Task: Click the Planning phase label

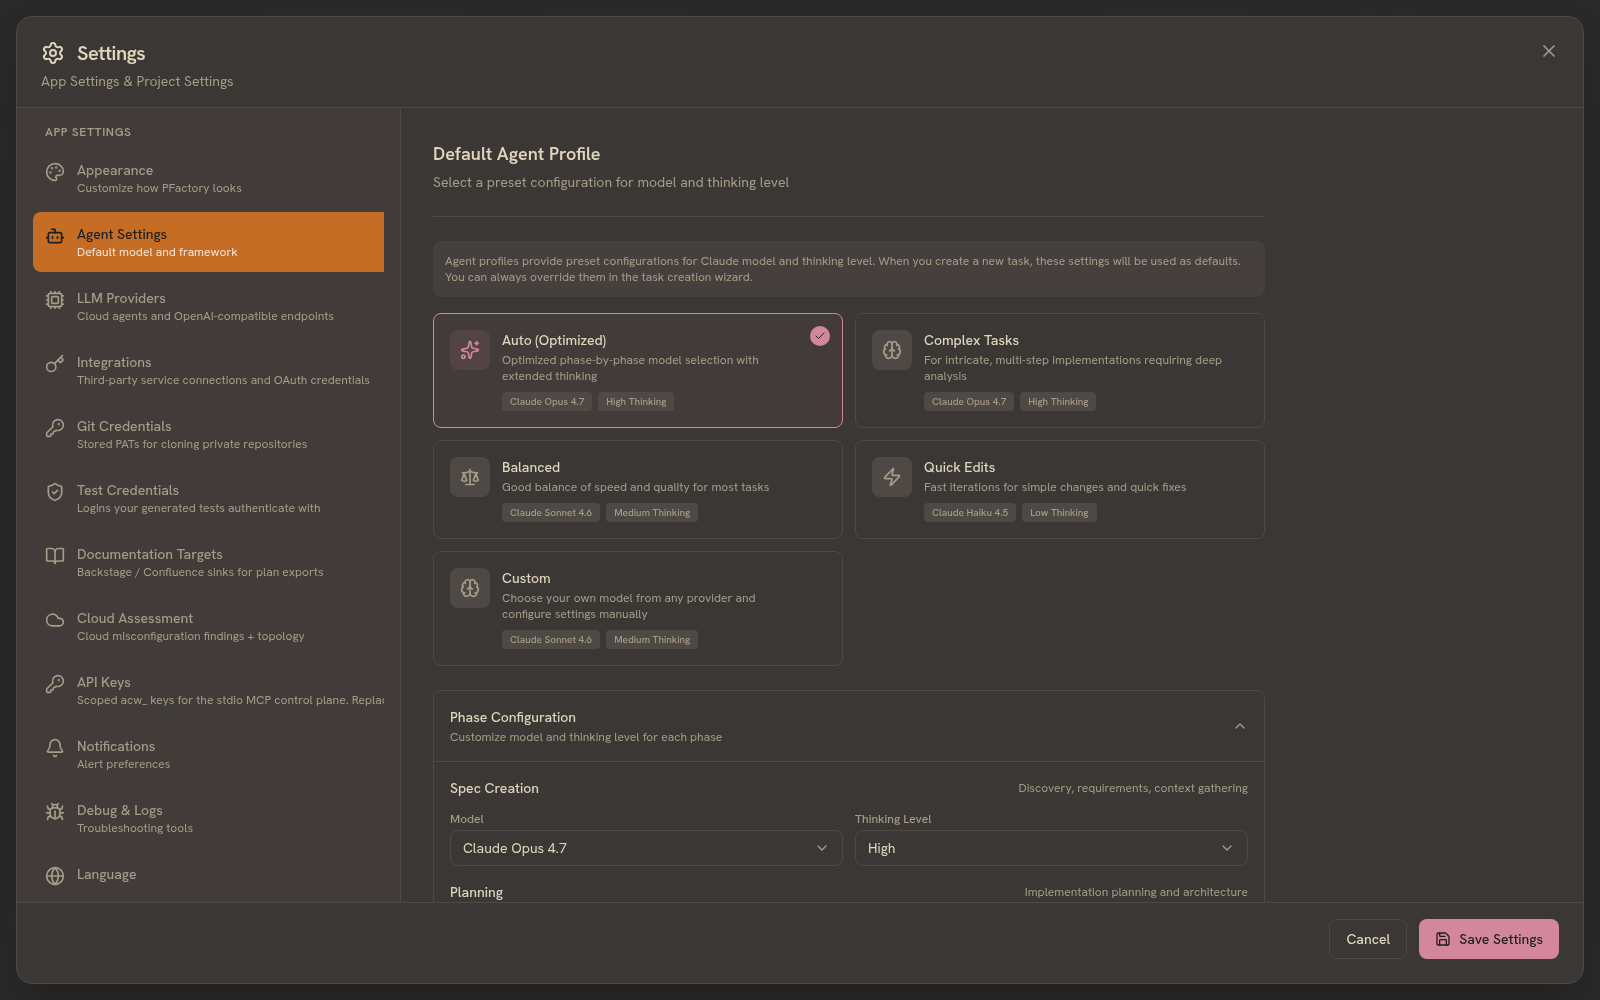Action: pos(476,892)
